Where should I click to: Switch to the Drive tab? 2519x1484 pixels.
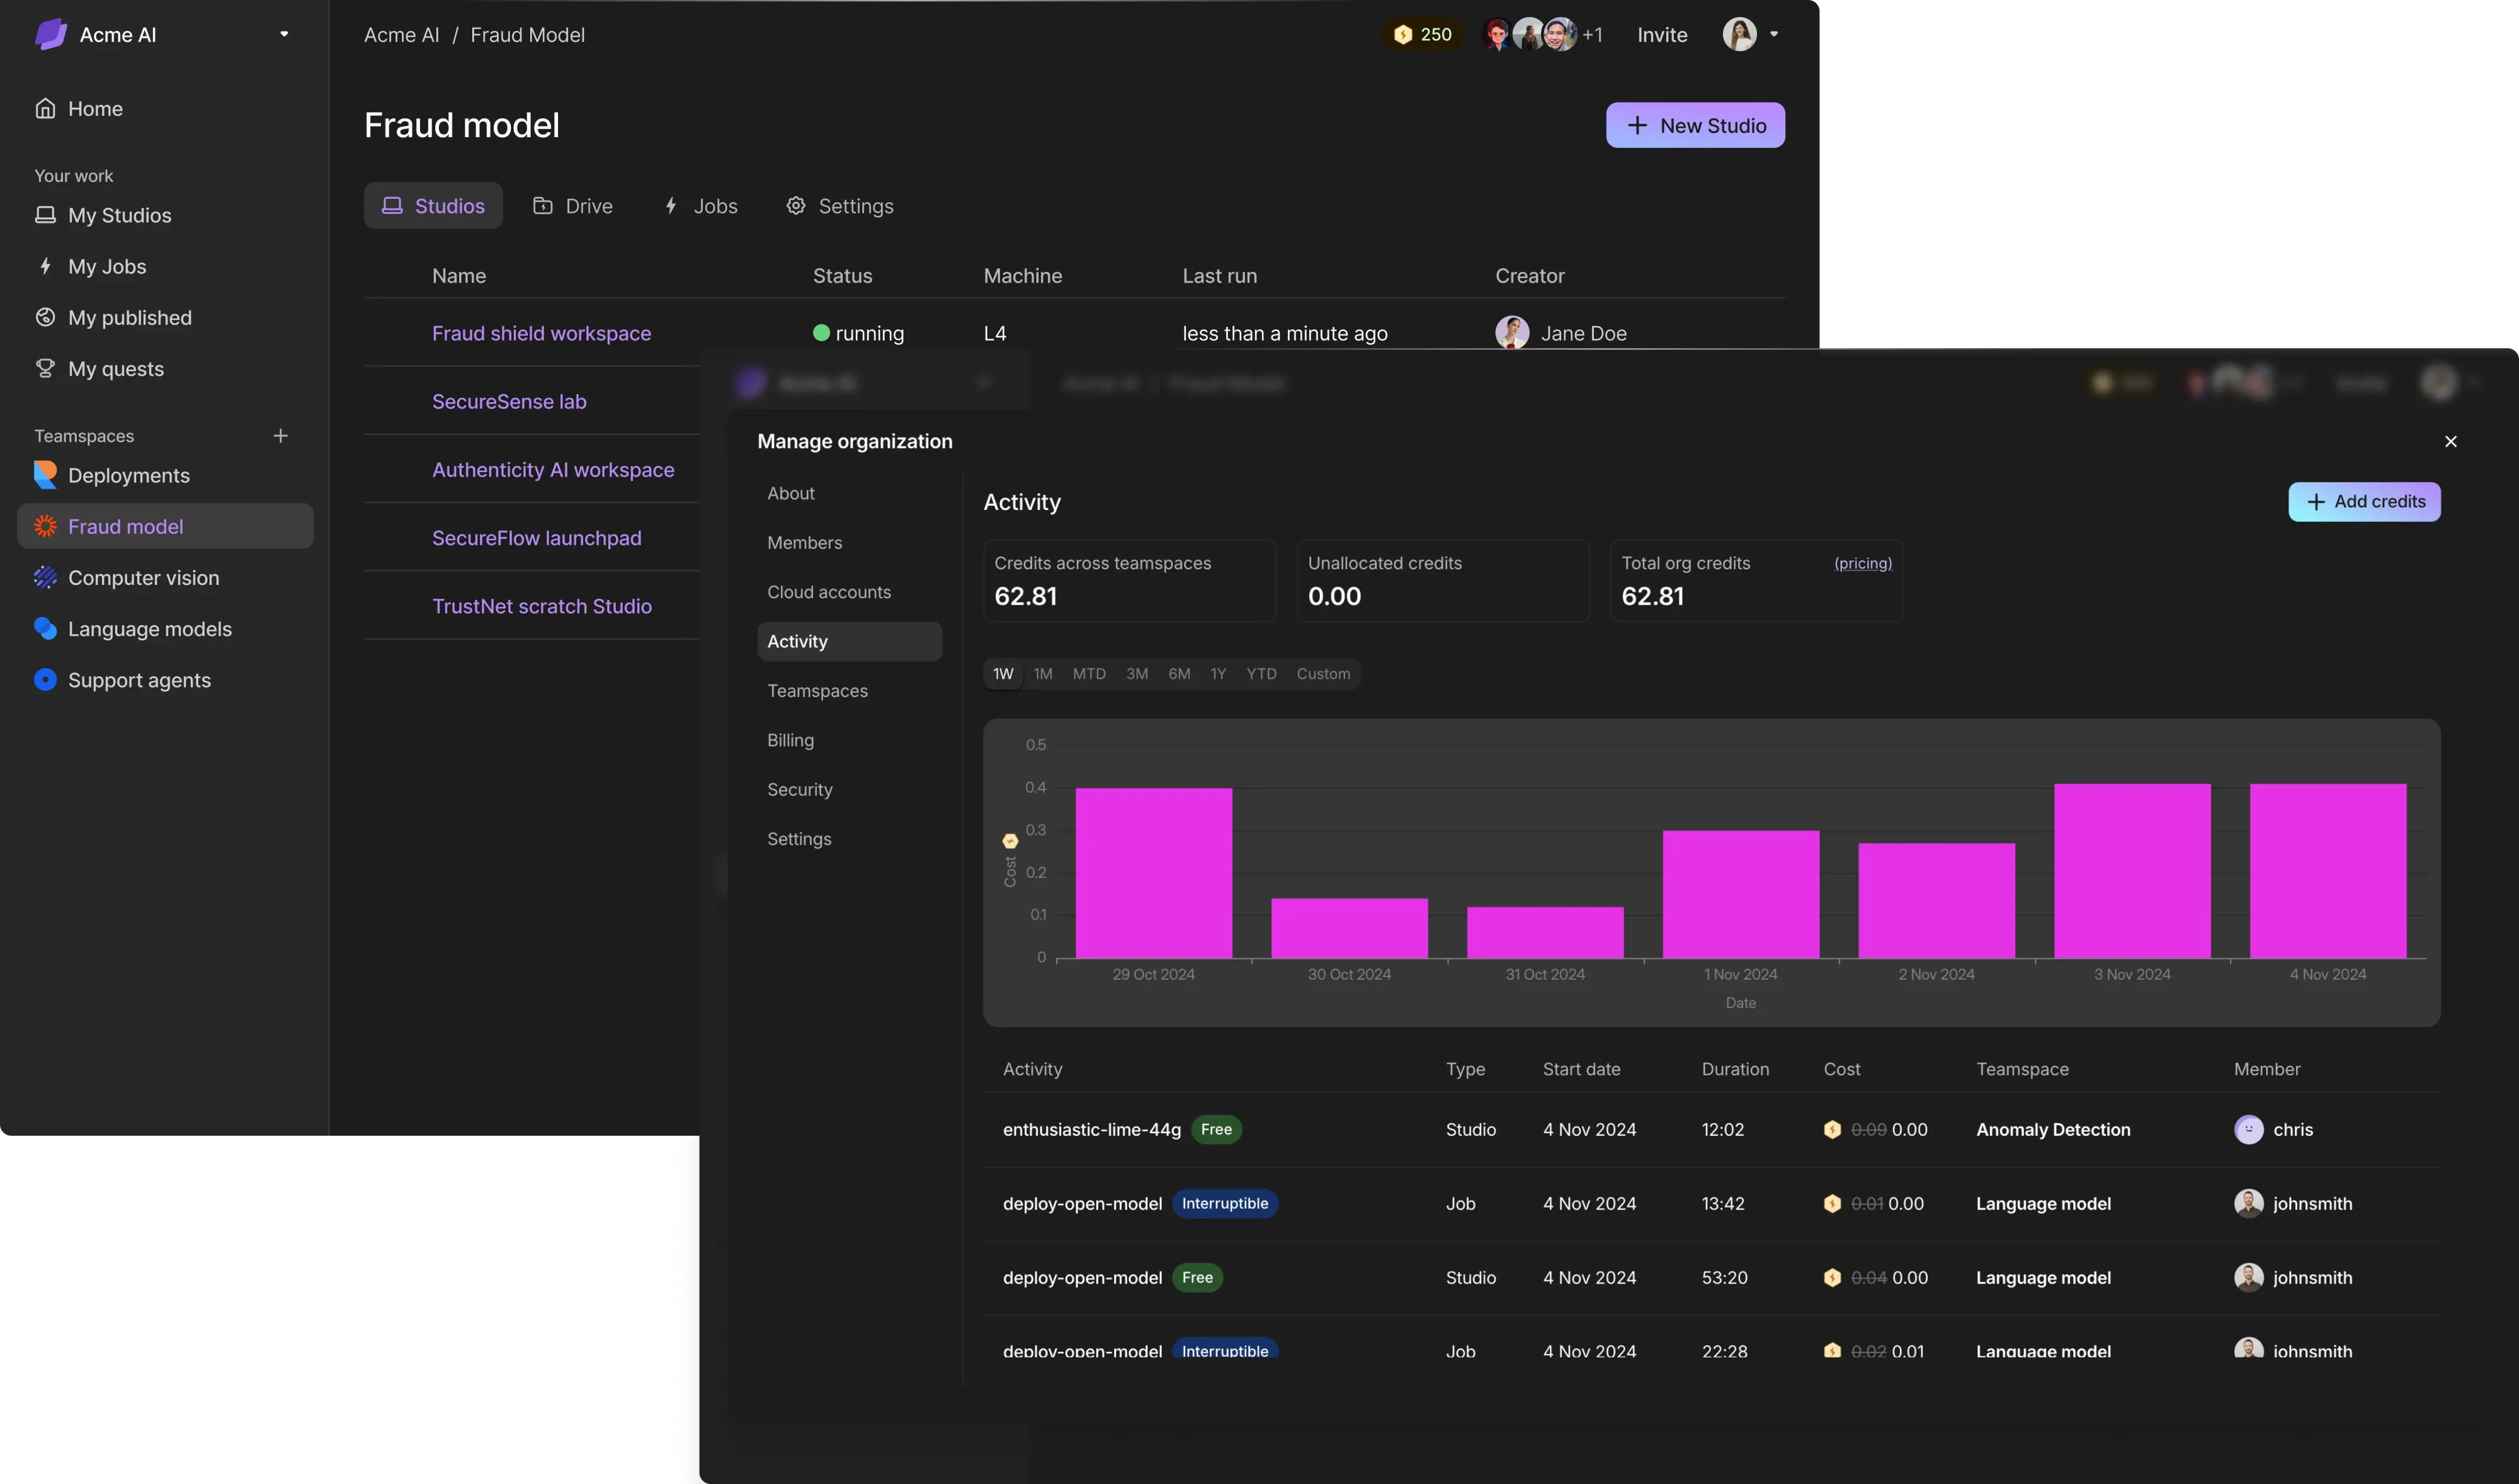[x=573, y=206]
